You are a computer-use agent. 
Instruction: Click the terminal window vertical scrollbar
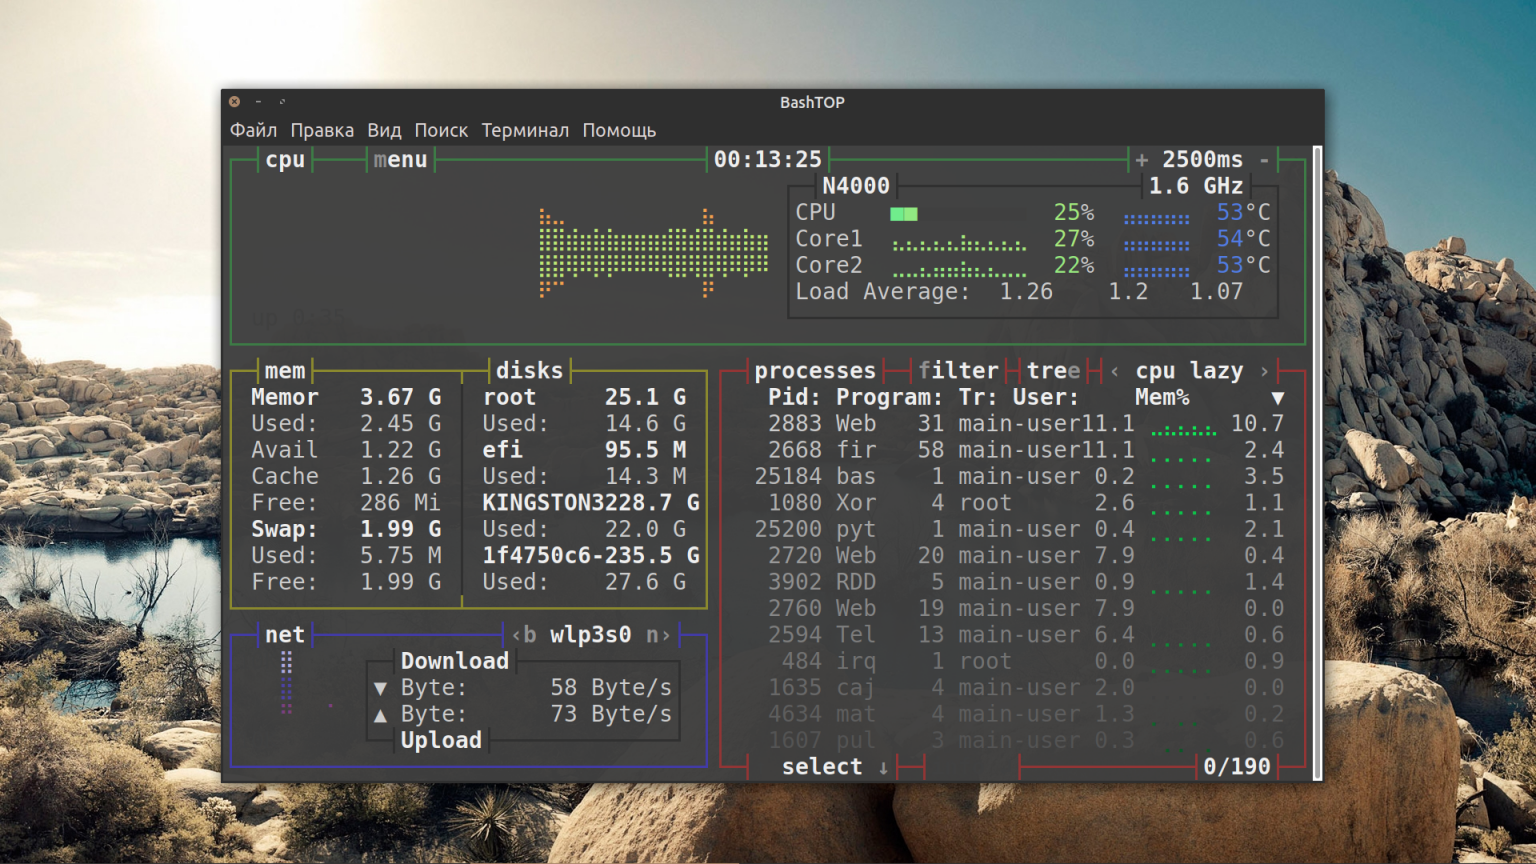1317,460
